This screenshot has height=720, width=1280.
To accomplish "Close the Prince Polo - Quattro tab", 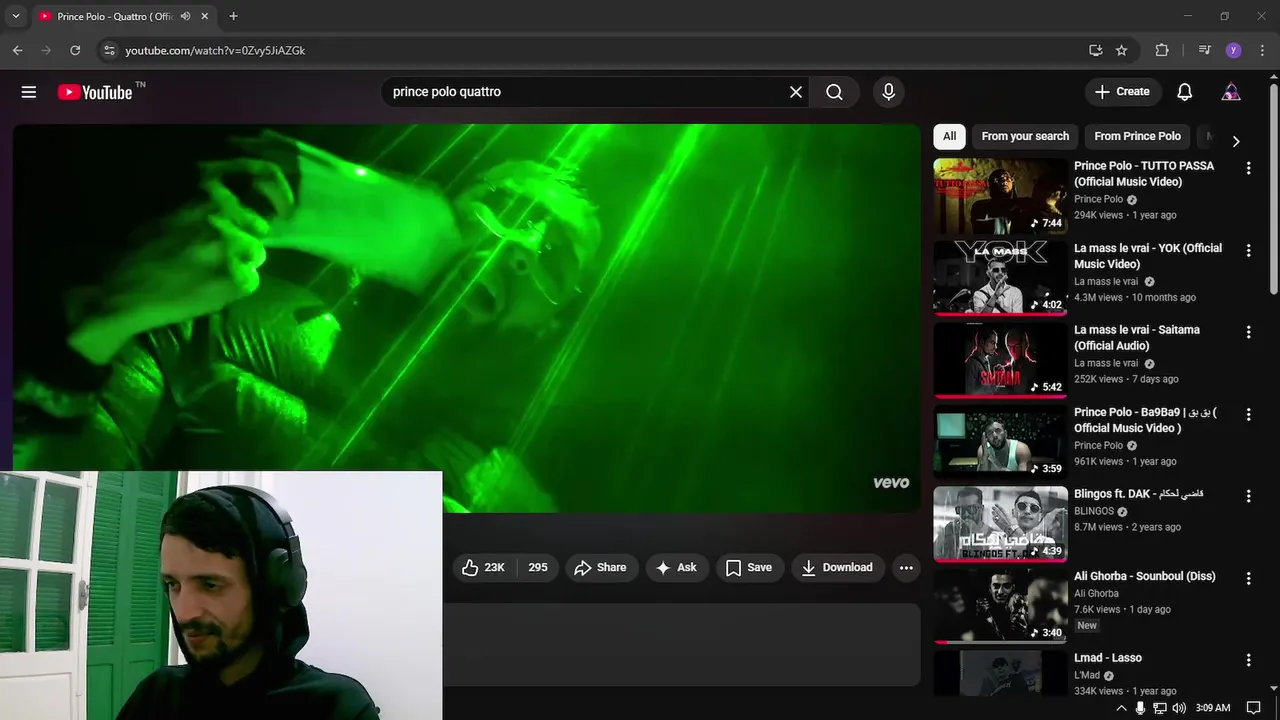I will (205, 16).
